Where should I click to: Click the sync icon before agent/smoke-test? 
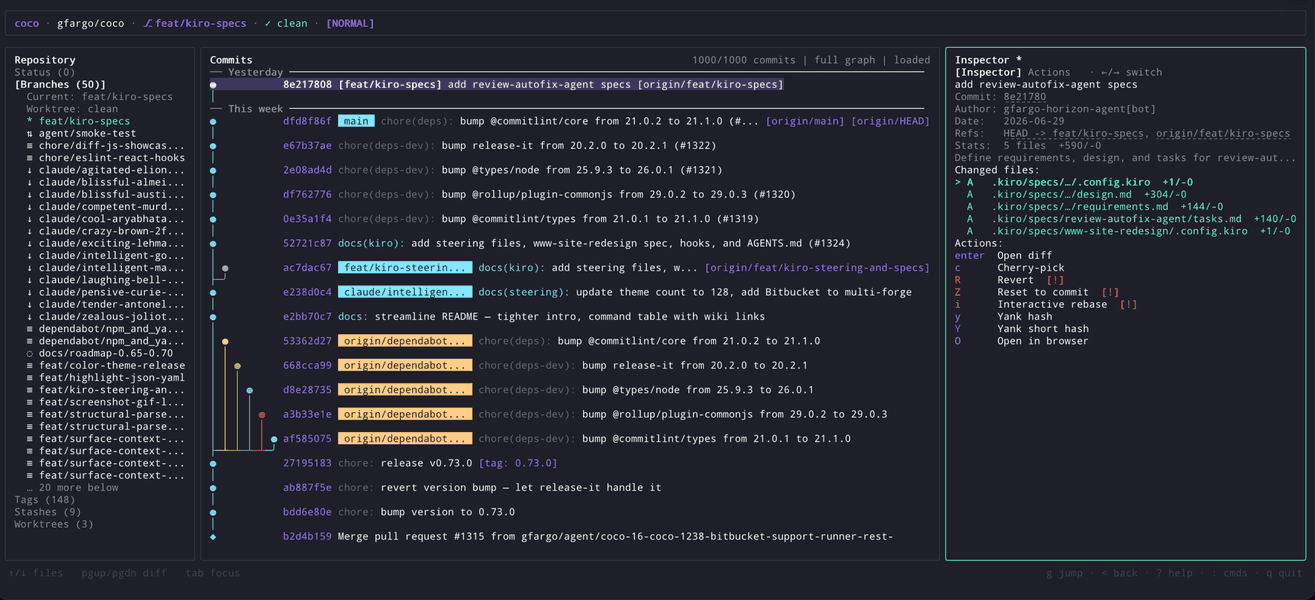pos(29,133)
